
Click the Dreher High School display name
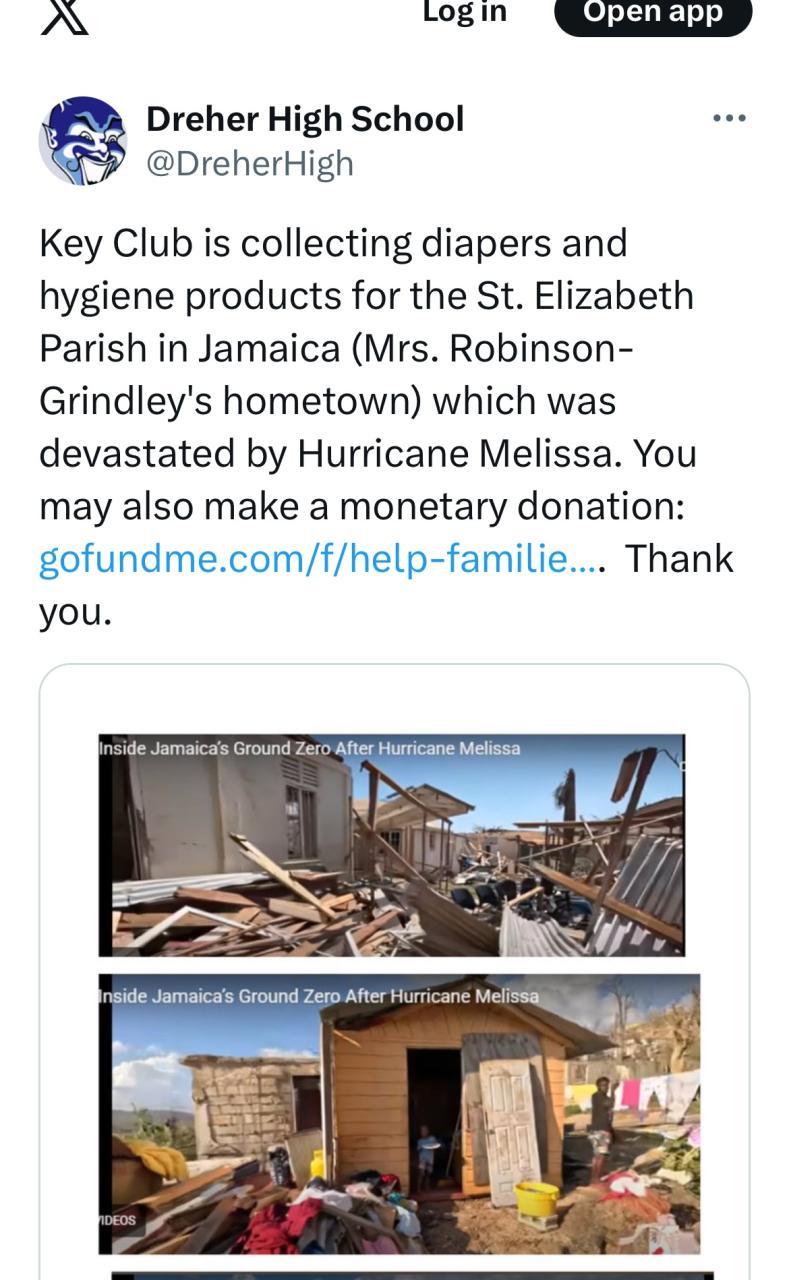(305, 119)
